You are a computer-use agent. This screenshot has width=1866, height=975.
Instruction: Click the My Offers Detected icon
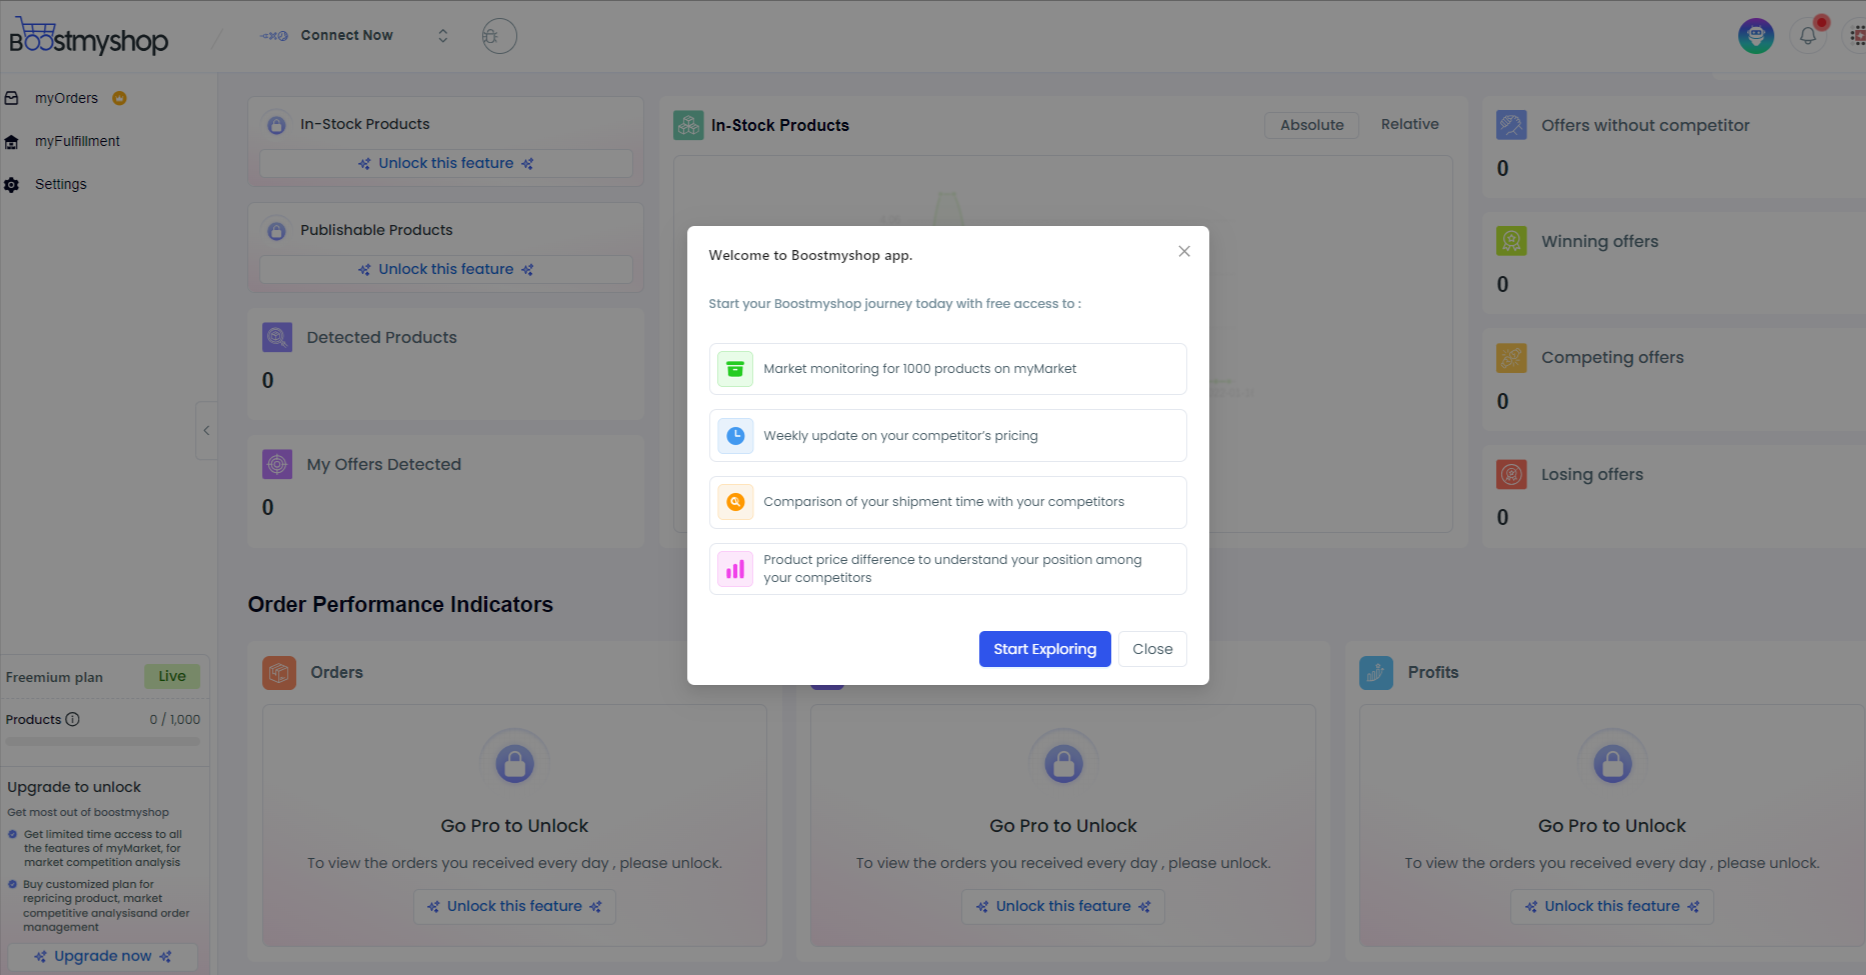277,464
